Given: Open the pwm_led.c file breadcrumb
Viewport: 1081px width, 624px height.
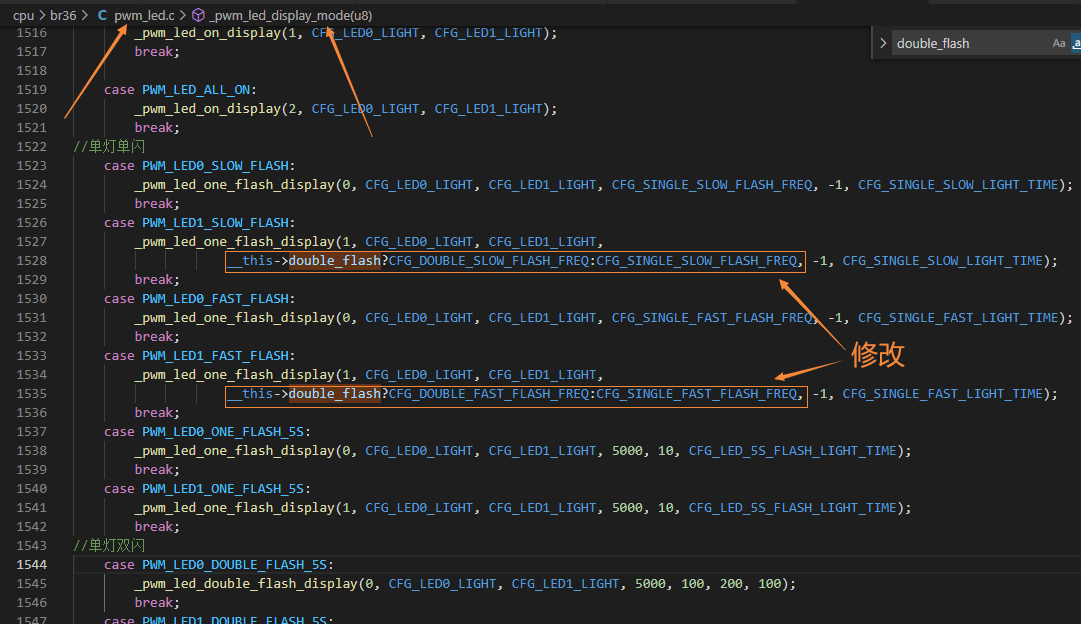Looking at the screenshot, I should (144, 15).
